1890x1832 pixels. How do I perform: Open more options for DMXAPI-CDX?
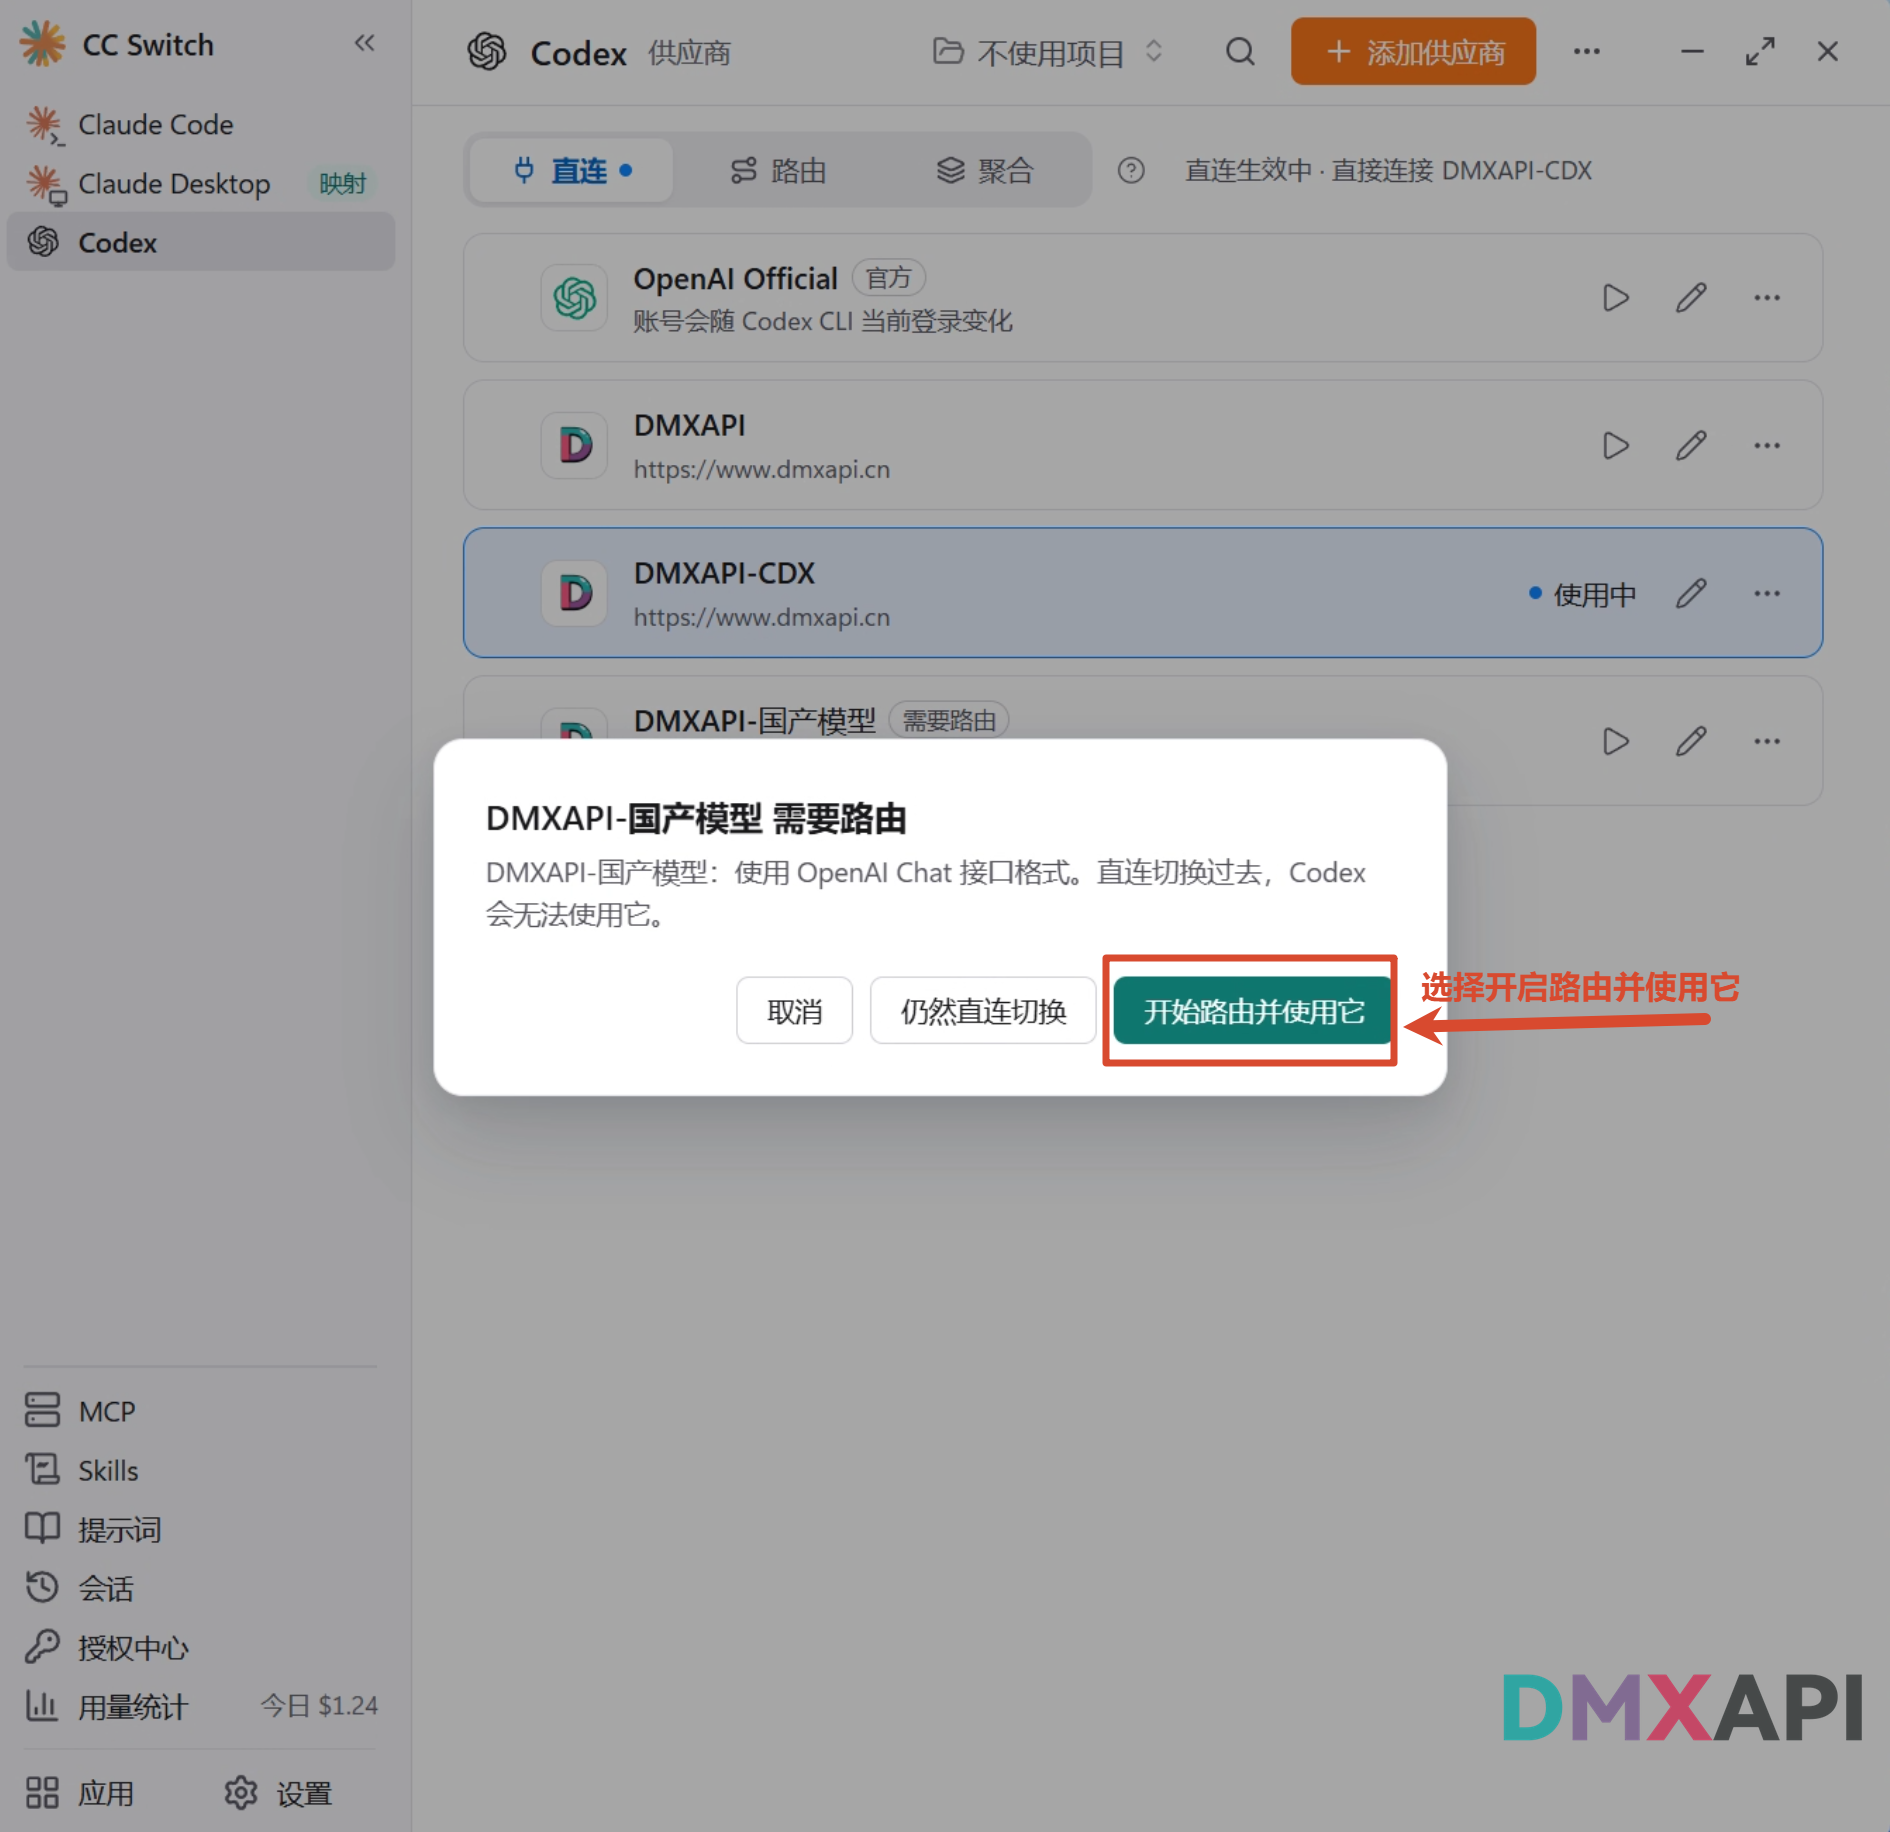pos(1767,594)
